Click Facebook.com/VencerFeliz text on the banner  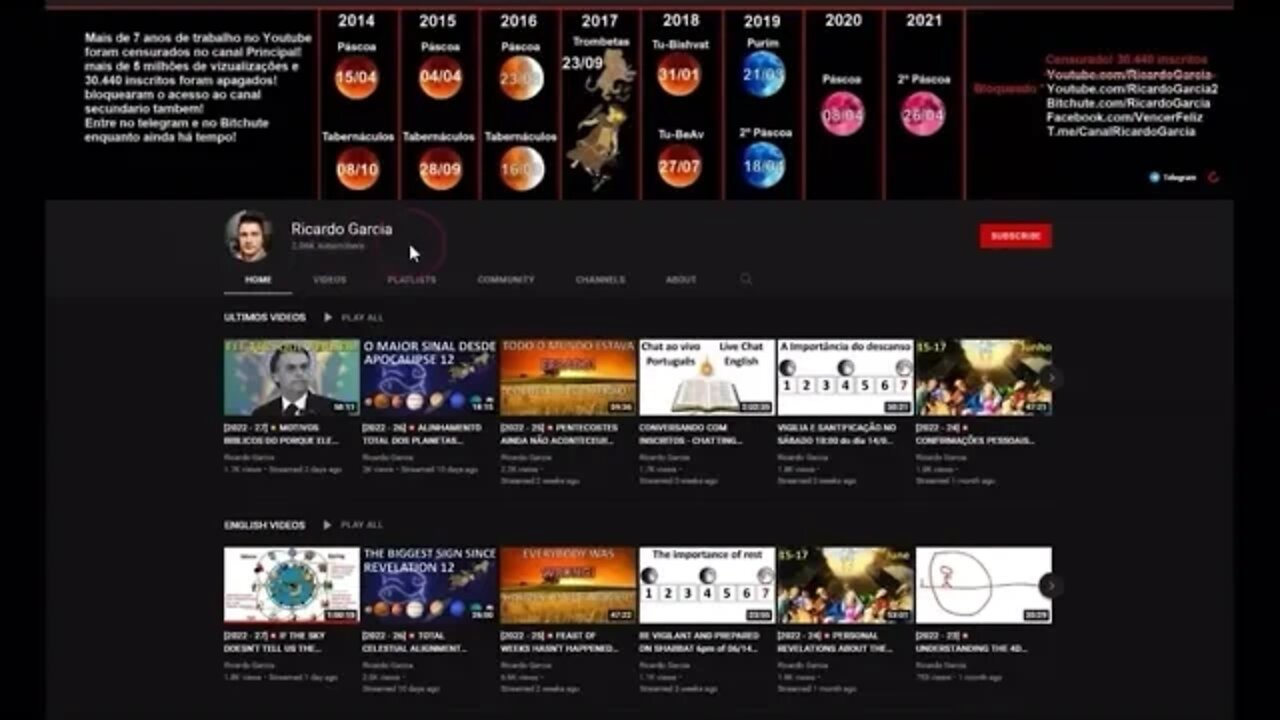click(1124, 117)
